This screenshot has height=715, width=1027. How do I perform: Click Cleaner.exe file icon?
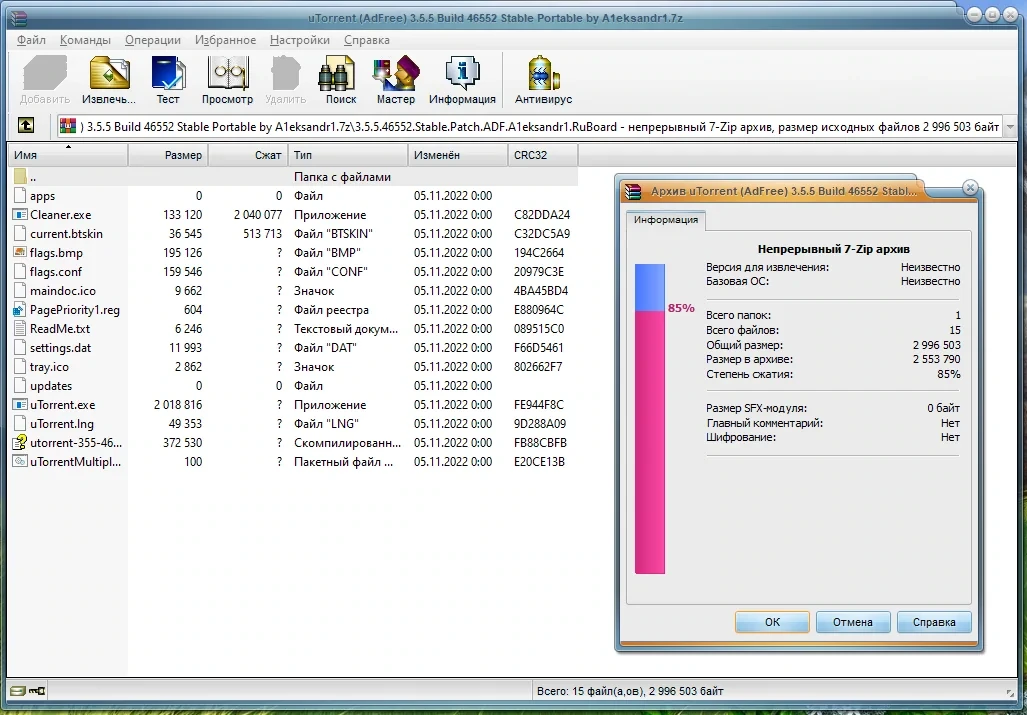pos(20,215)
